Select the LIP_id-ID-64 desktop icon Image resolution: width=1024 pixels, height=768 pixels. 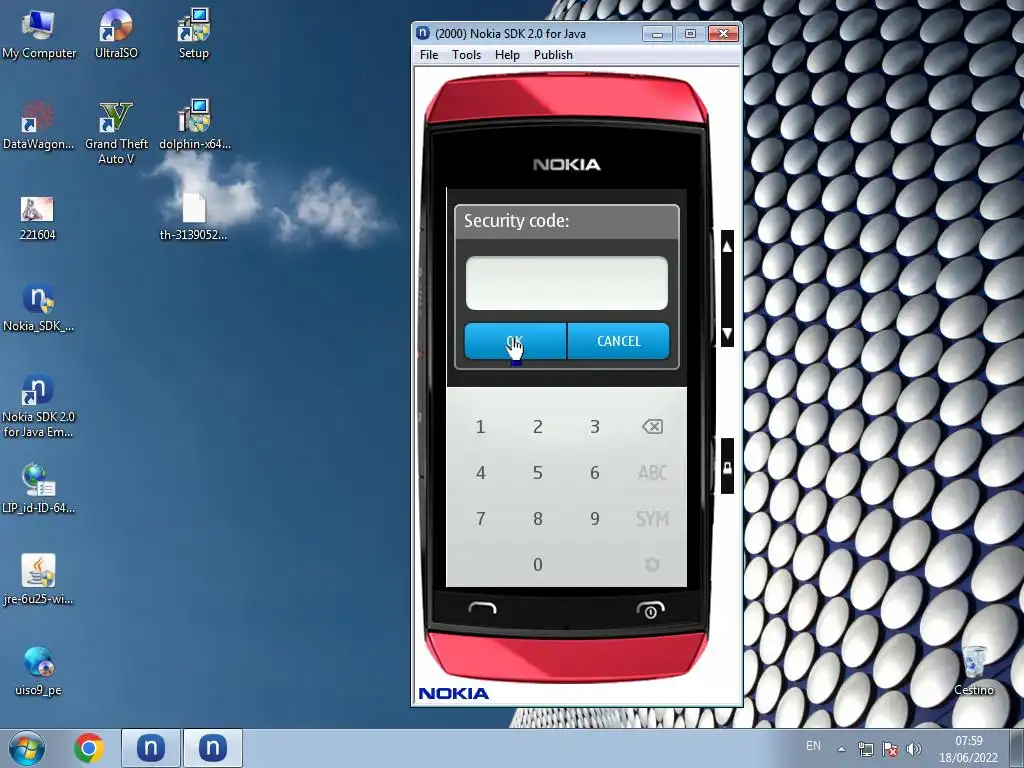pos(39,489)
